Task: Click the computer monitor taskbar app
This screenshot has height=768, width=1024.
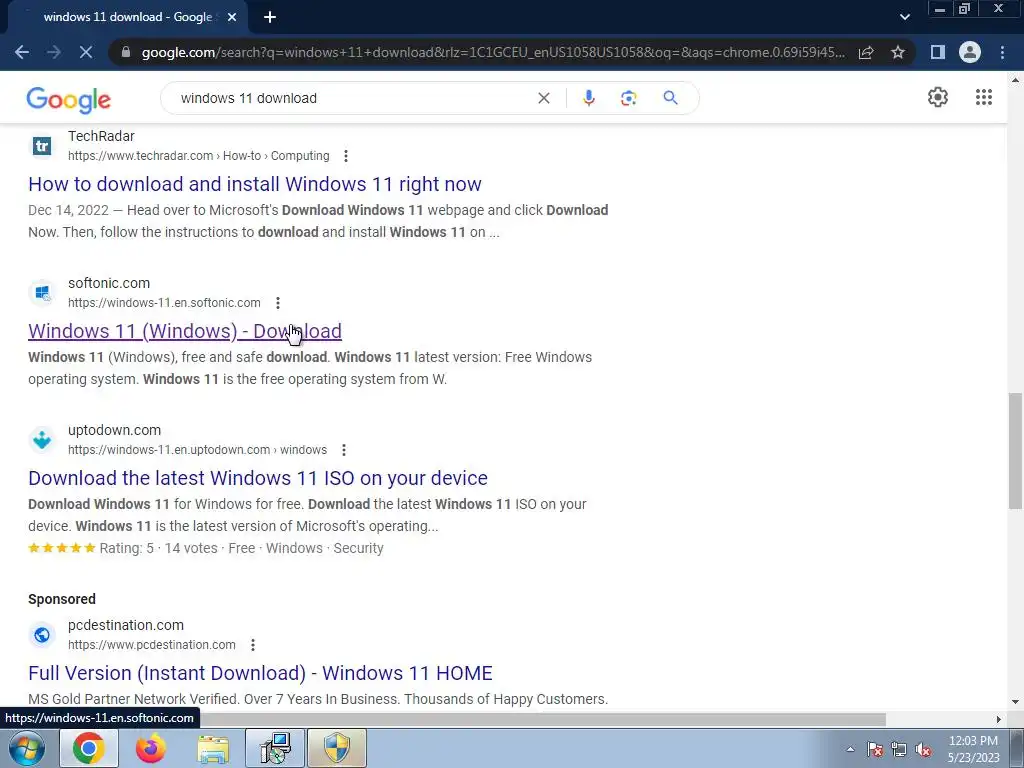Action: coord(275,748)
